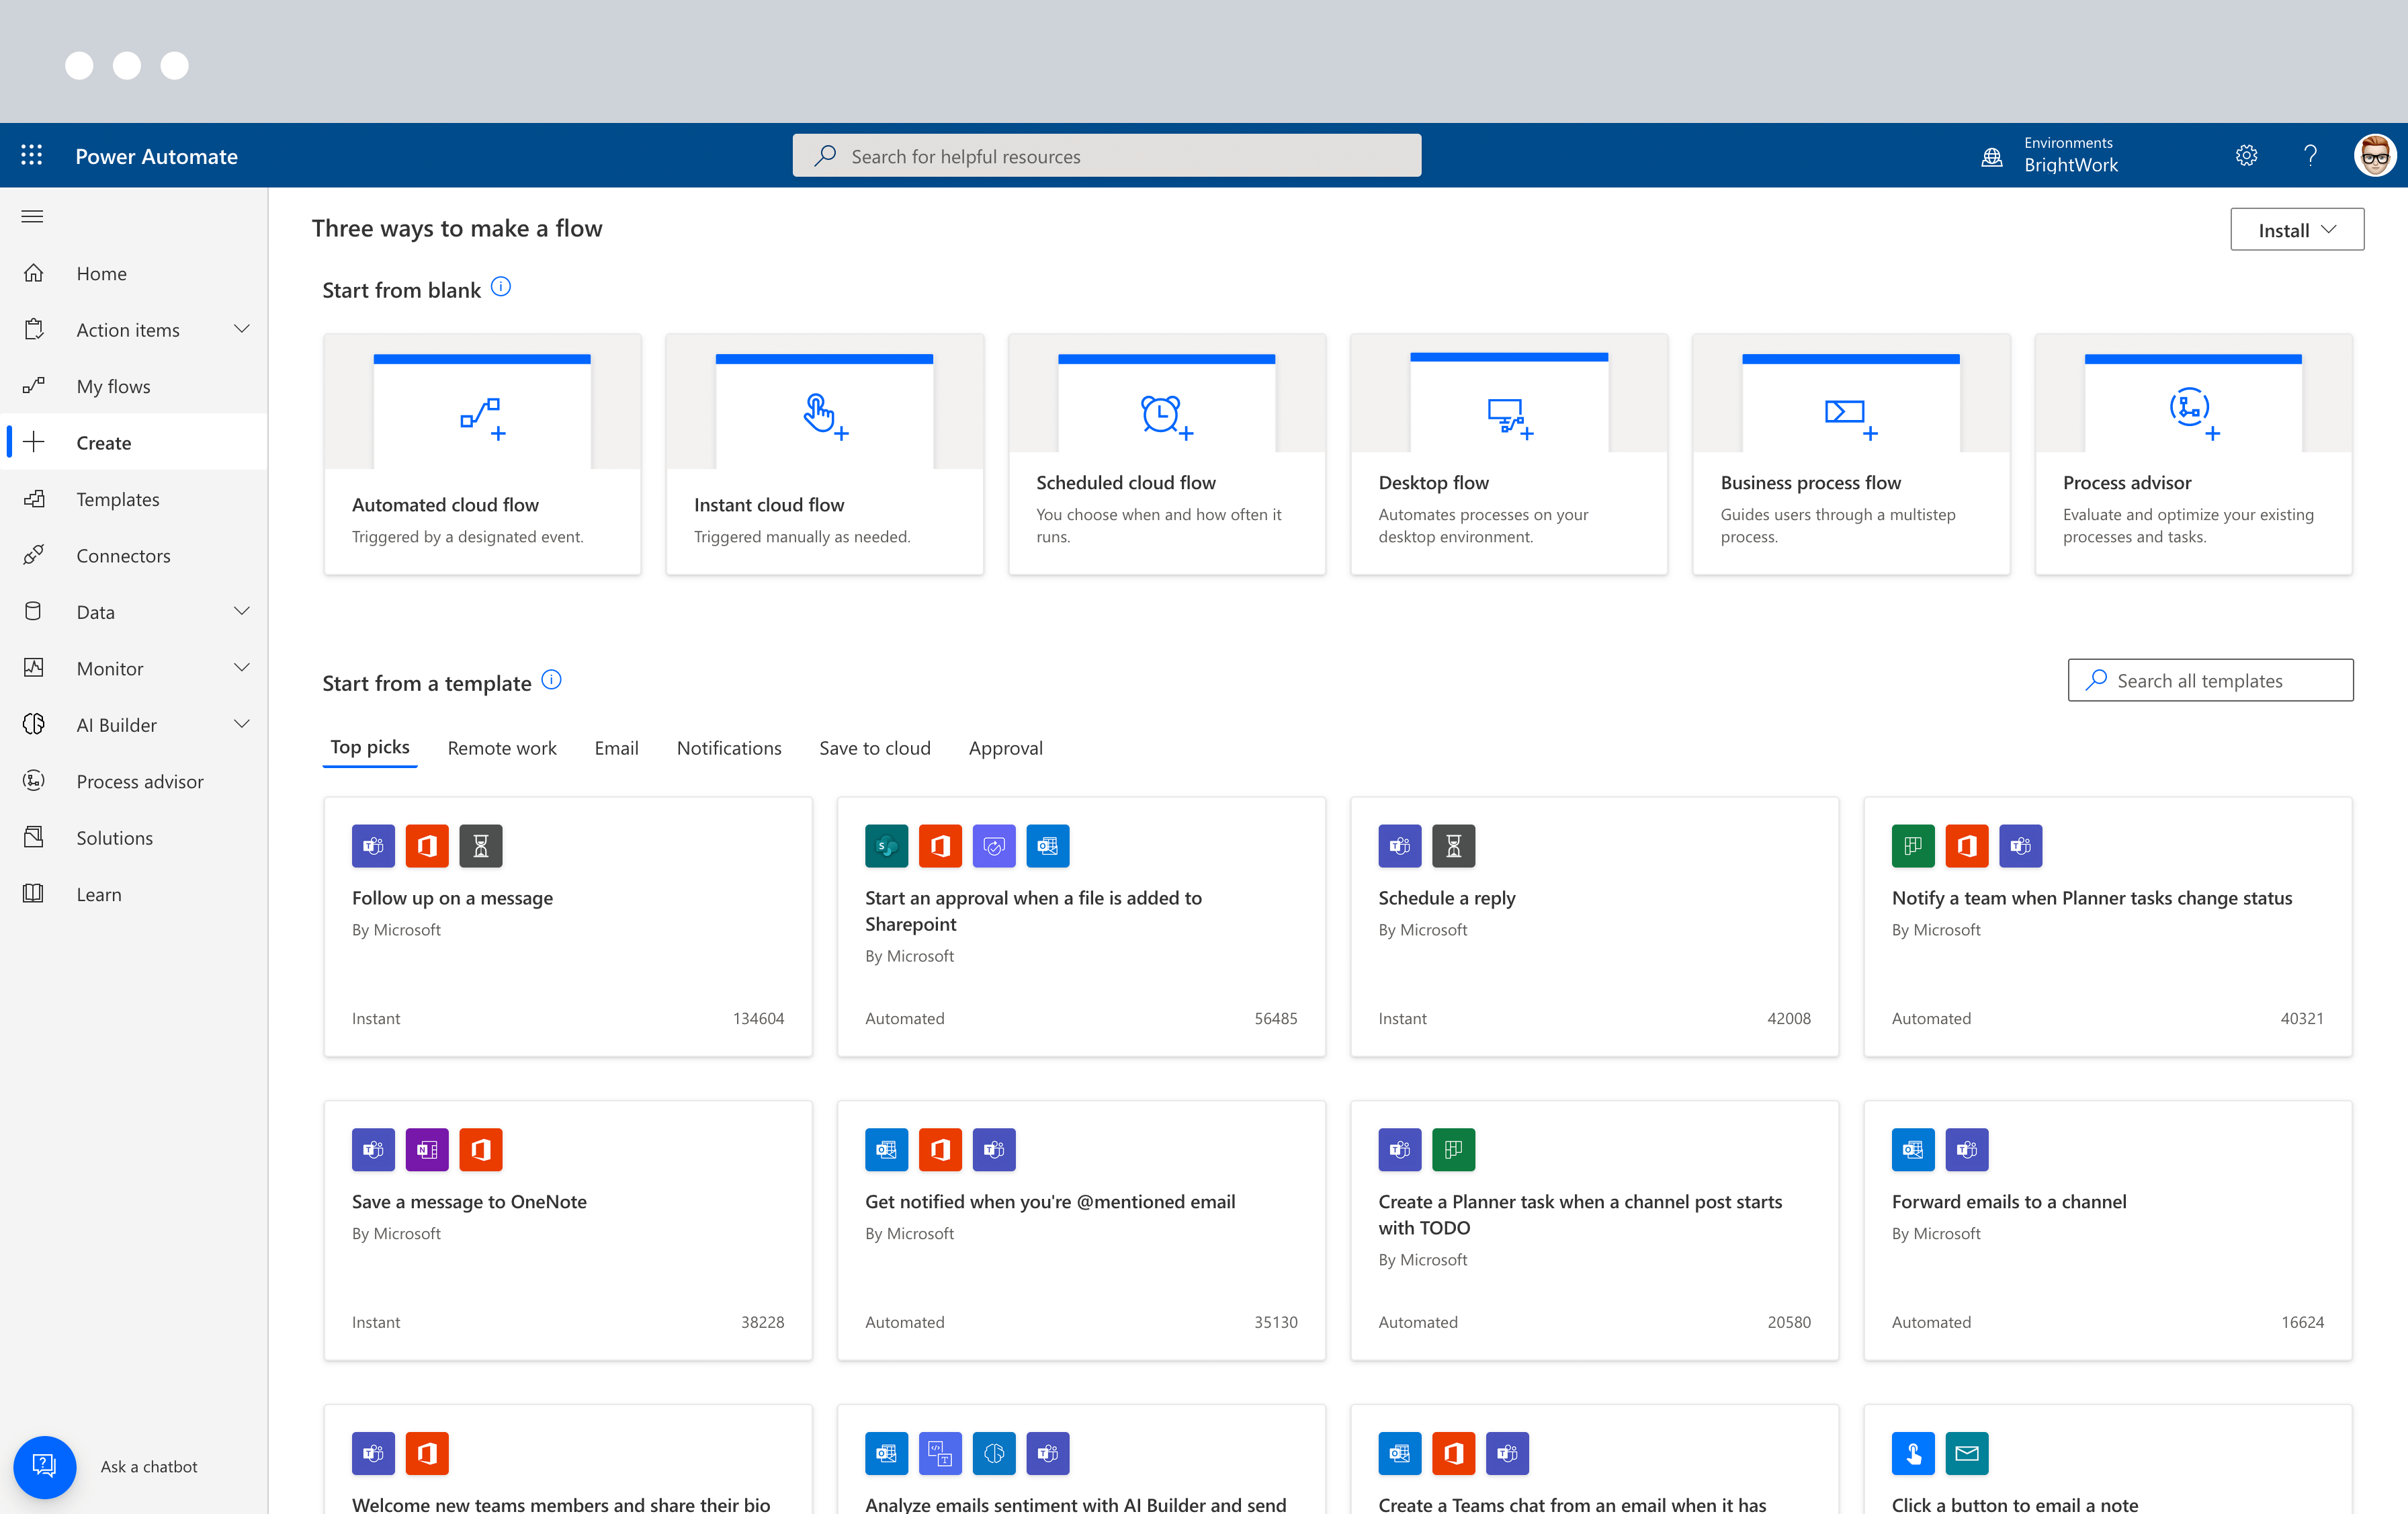Viewport: 2408px width, 1514px height.
Task: Click SharePoint icon on Start an approval card
Action: pos(886,846)
